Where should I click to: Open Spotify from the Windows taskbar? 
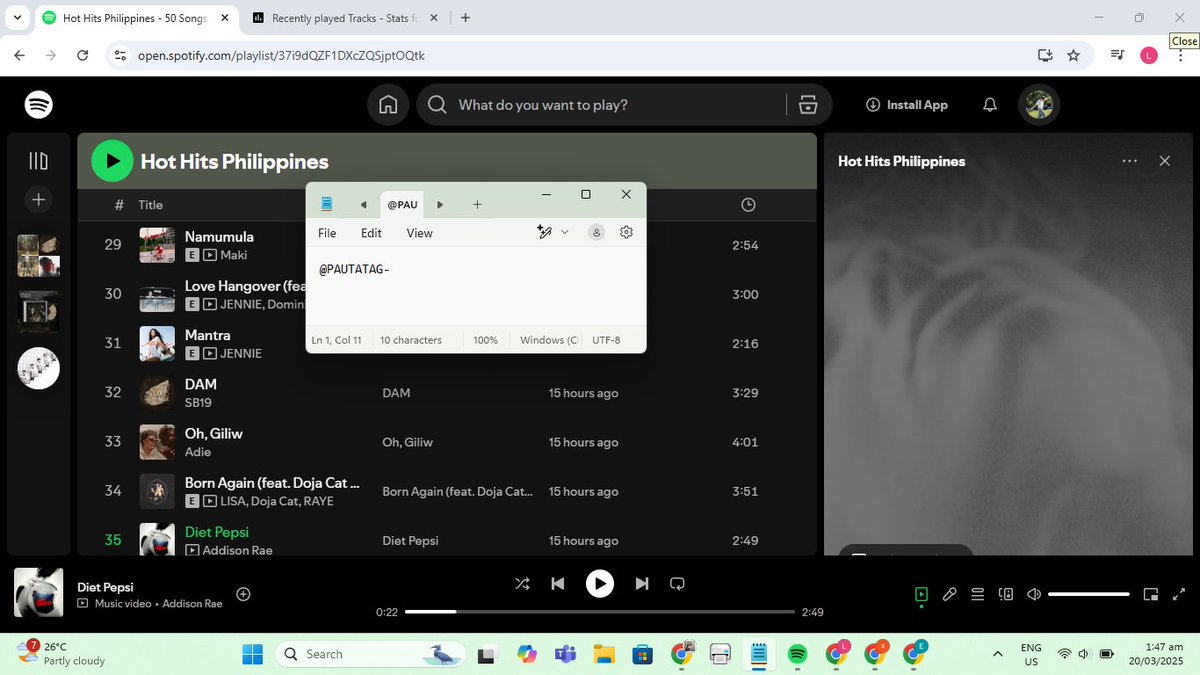[797, 654]
